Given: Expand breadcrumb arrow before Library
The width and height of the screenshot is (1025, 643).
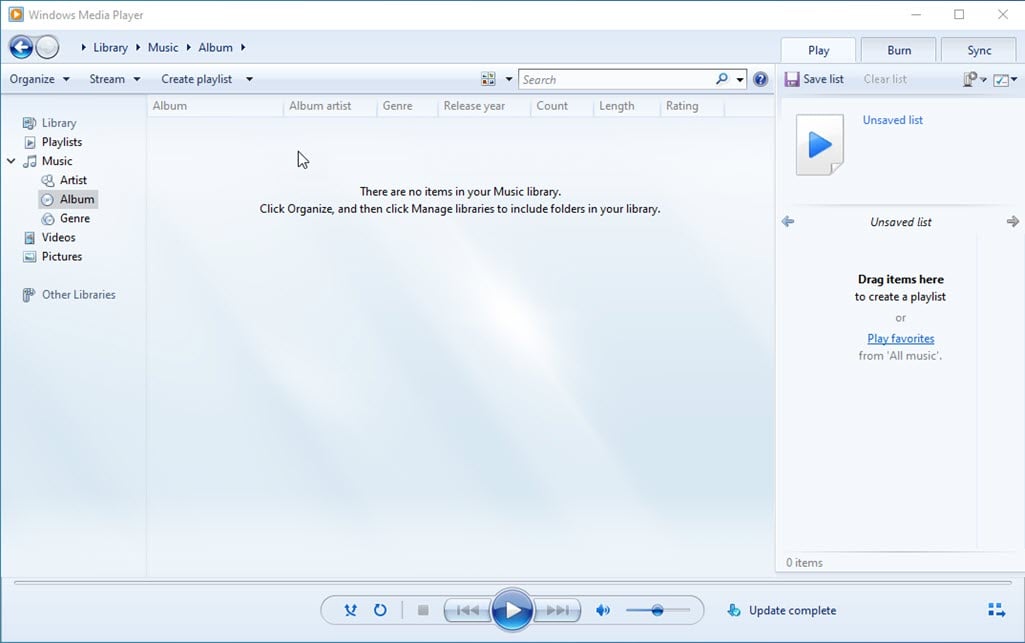Looking at the screenshot, I should [x=84, y=47].
